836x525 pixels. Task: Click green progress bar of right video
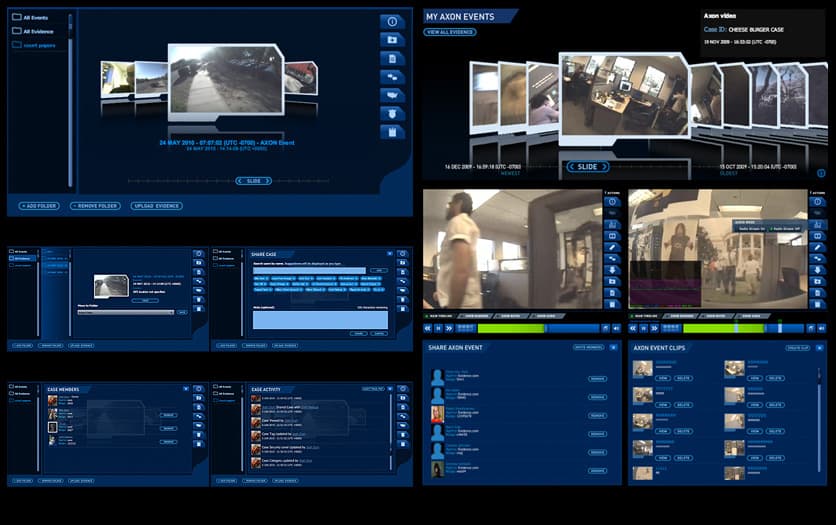tap(724, 329)
